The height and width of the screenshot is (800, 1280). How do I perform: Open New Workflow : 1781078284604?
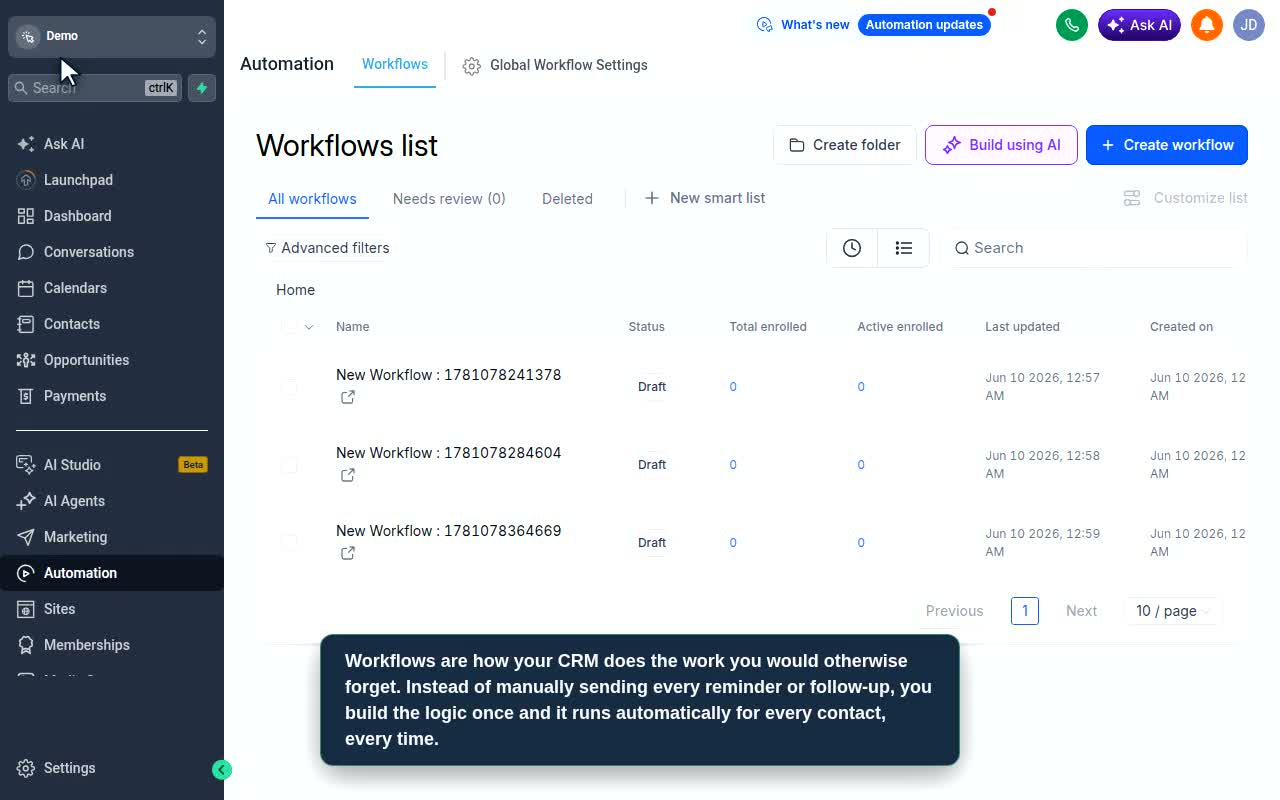448,453
